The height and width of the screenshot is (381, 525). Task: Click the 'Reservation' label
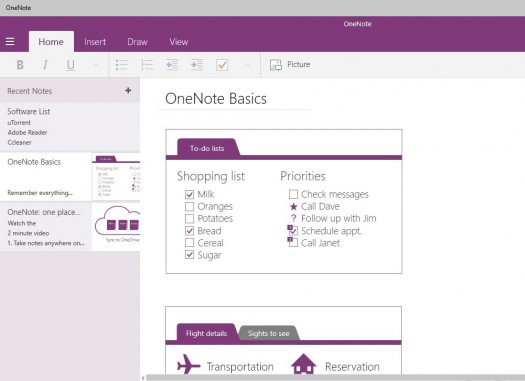click(x=352, y=367)
